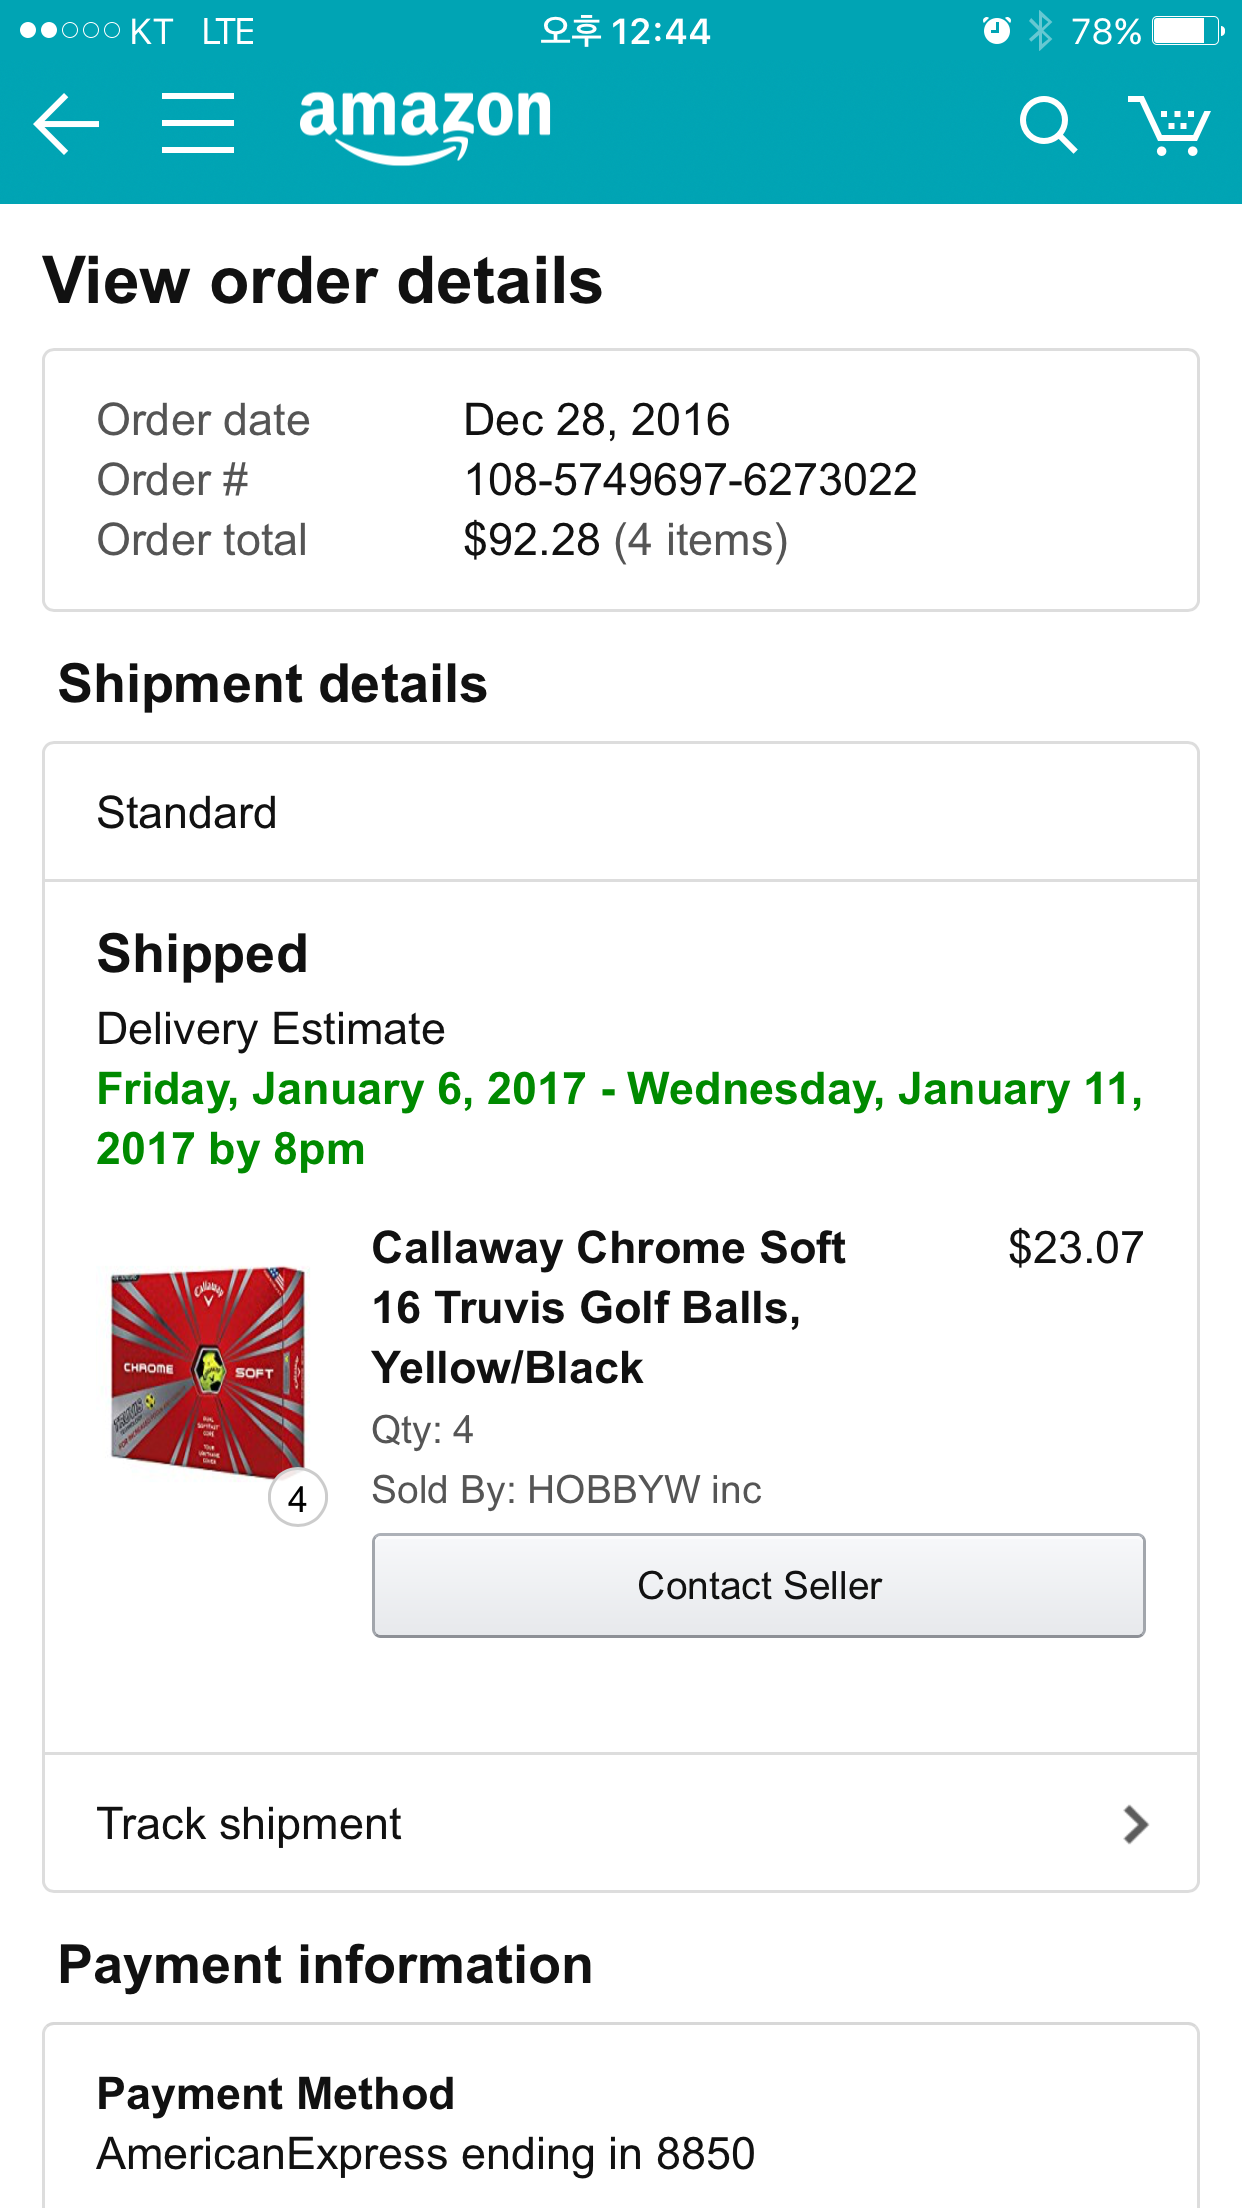Tap the quantity badge showing 4

point(298,1498)
